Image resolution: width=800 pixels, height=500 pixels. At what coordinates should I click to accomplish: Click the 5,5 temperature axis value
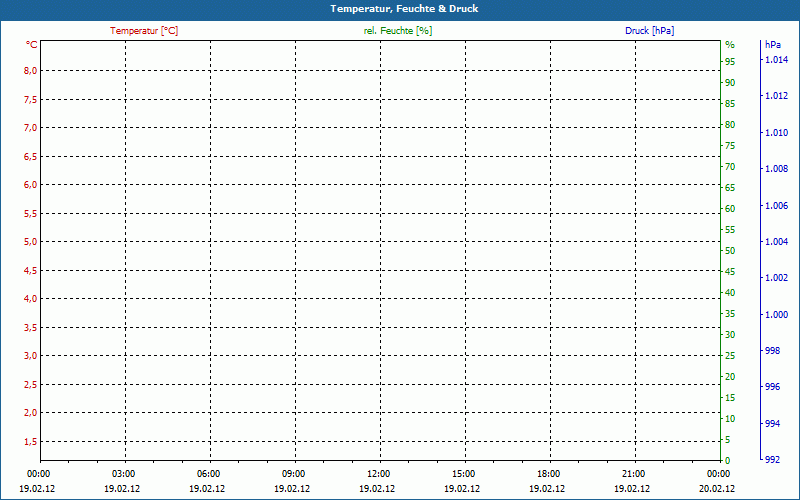pos(31,213)
